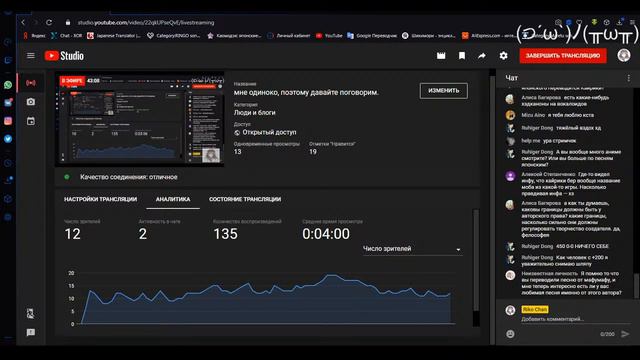Click the chat panel scrollbar
640x360 pixels.
pos(636,286)
